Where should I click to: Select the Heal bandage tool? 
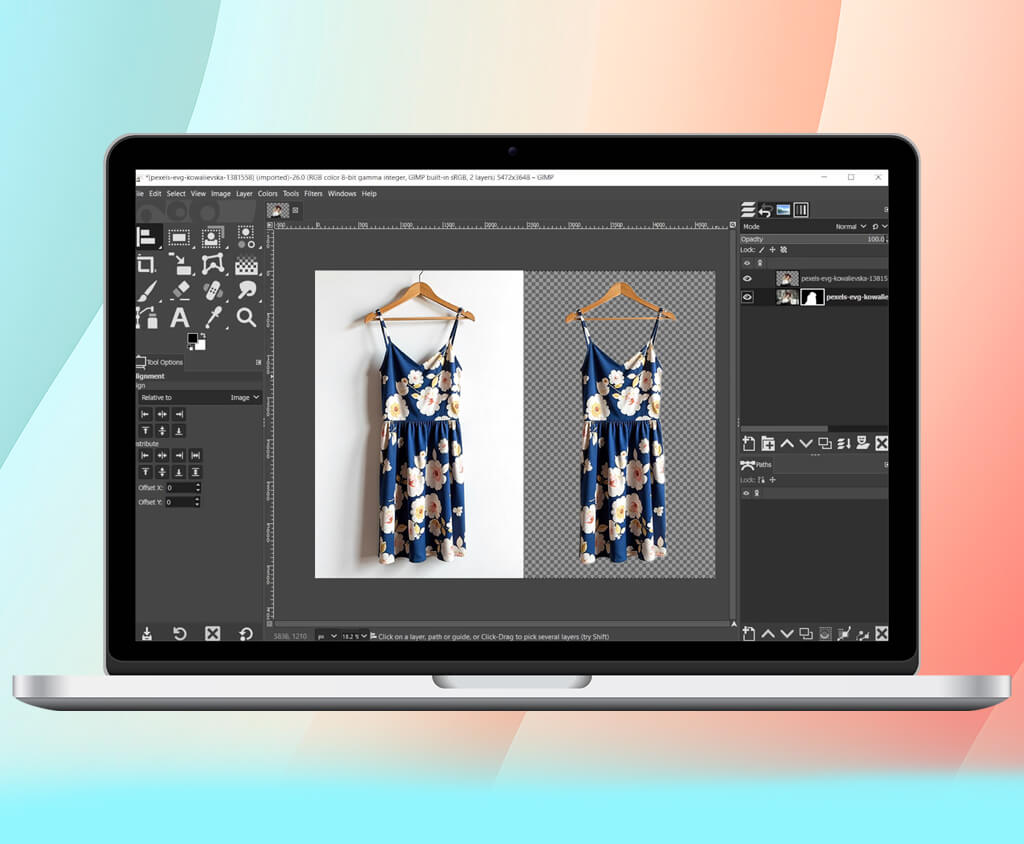pos(212,291)
